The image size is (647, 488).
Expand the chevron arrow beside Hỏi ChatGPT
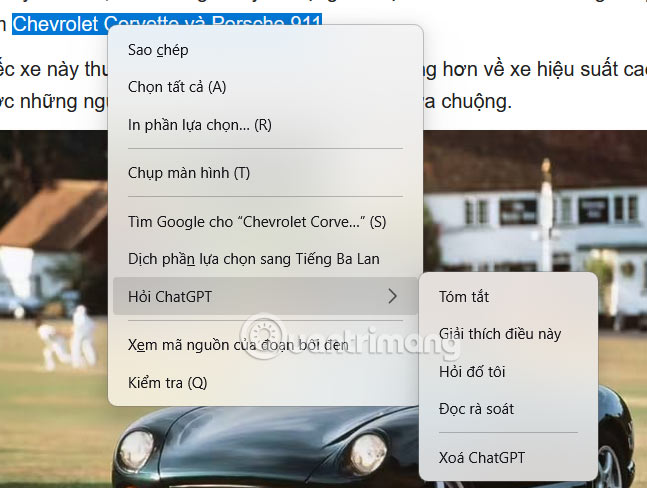pyautogui.click(x=392, y=296)
